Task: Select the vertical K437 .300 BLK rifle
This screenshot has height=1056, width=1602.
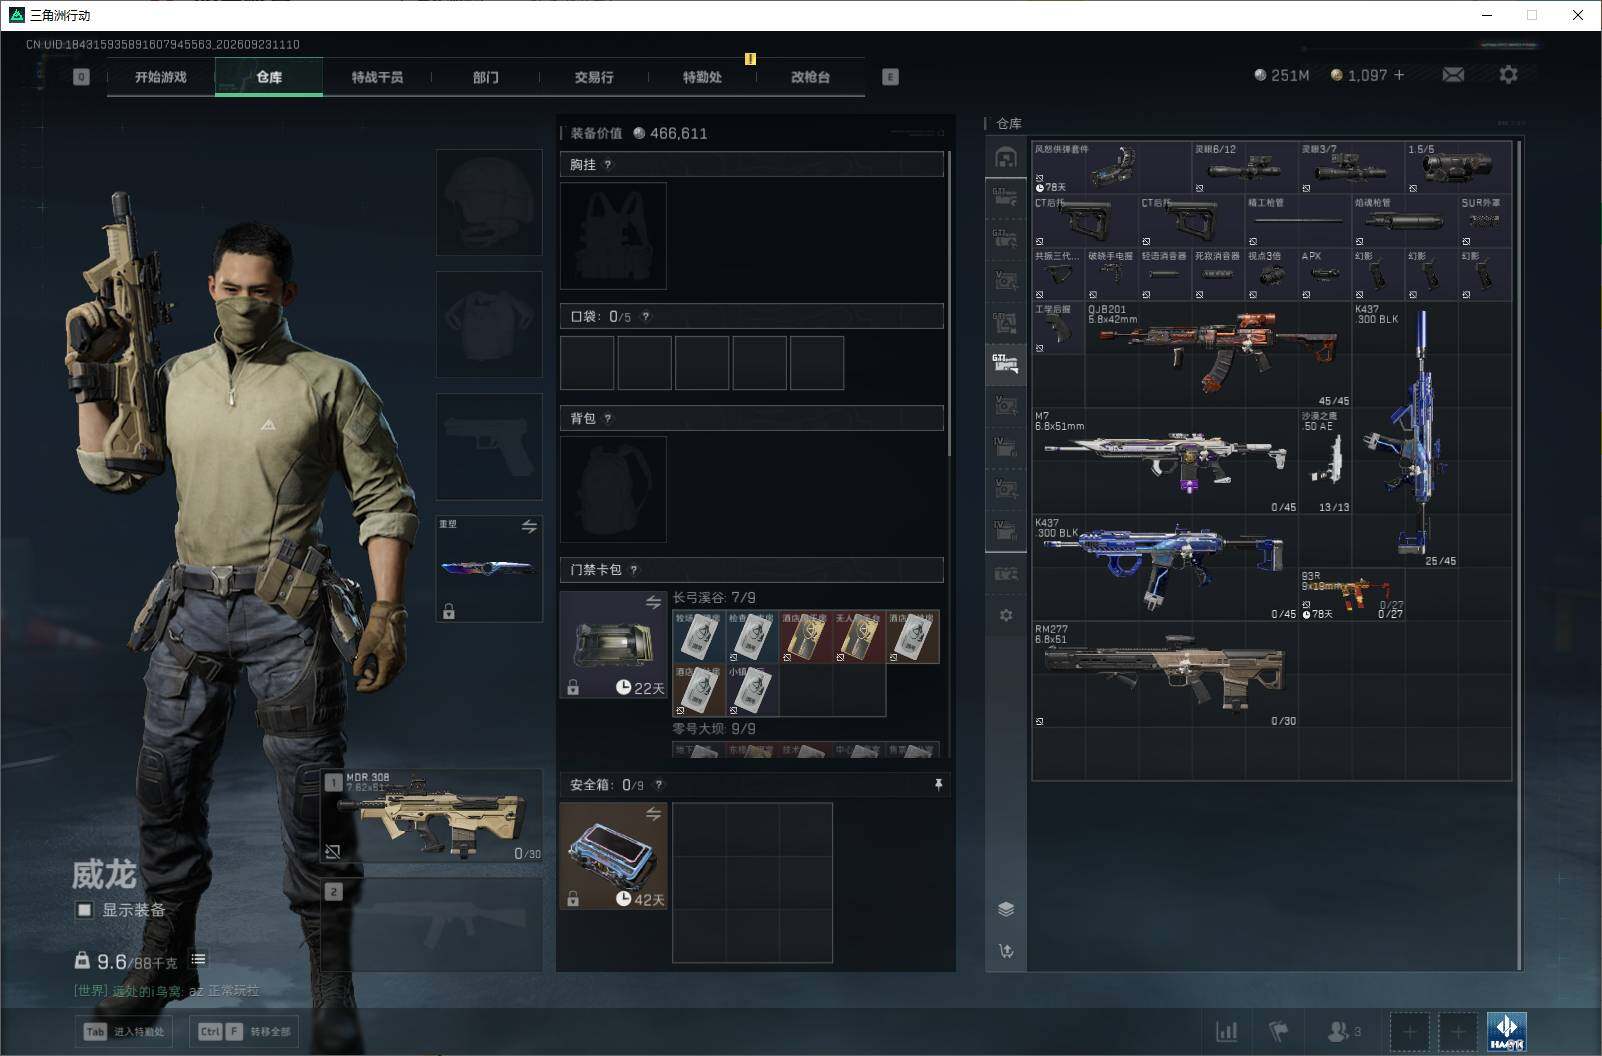Action: (x=1405, y=434)
